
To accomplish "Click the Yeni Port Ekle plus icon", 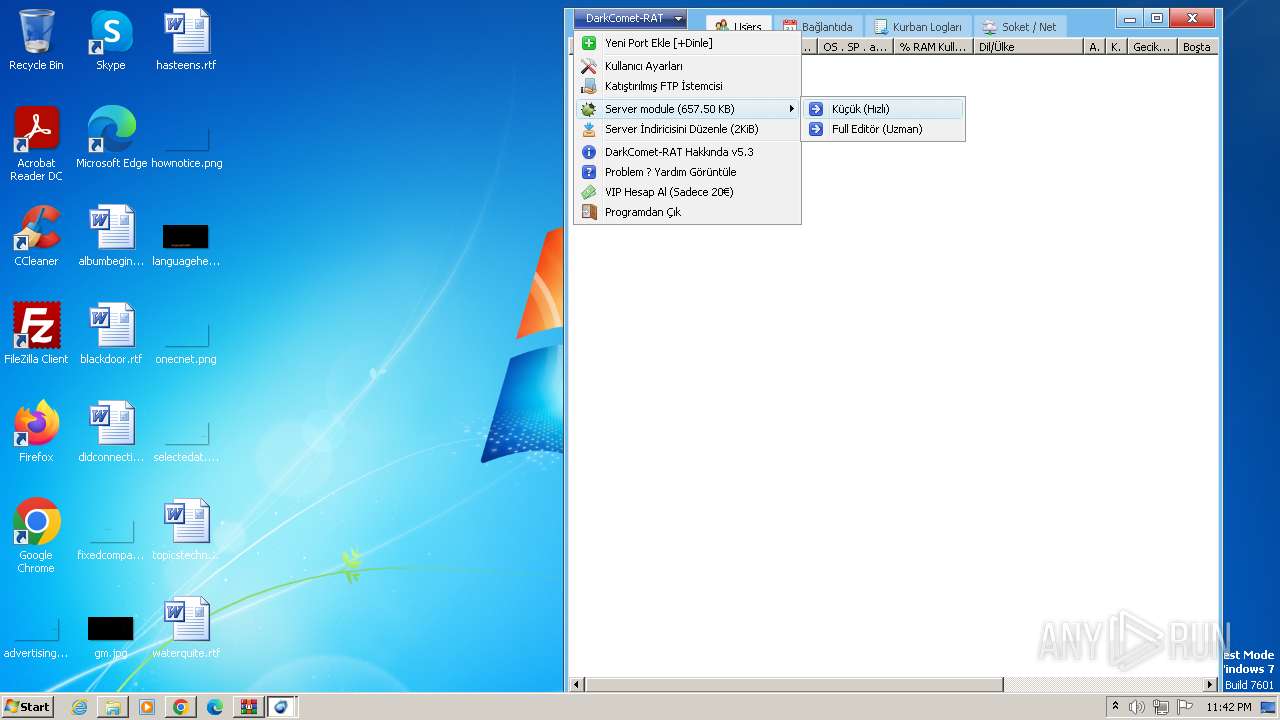I will pos(589,43).
